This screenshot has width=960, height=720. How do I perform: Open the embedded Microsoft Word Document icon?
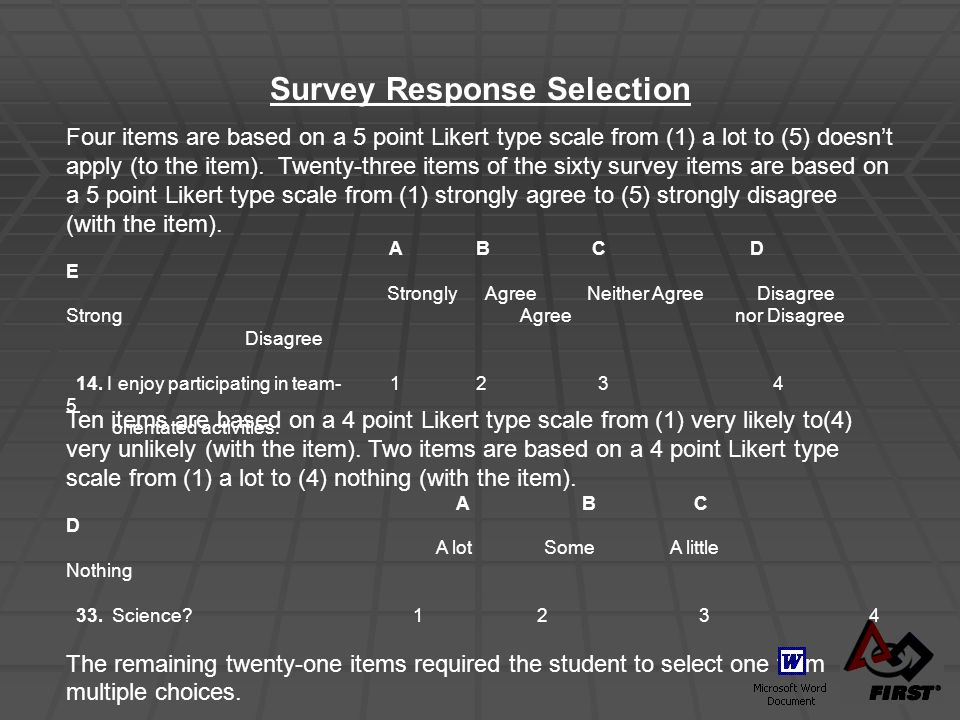click(x=792, y=661)
